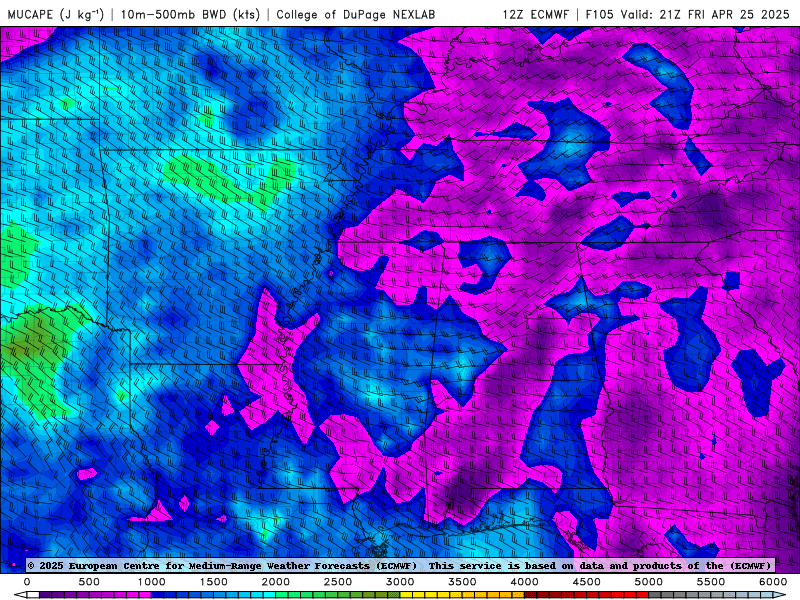Click the 0 tick label on colorbar
800x600 pixels.
pyautogui.click(x=27, y=582)
